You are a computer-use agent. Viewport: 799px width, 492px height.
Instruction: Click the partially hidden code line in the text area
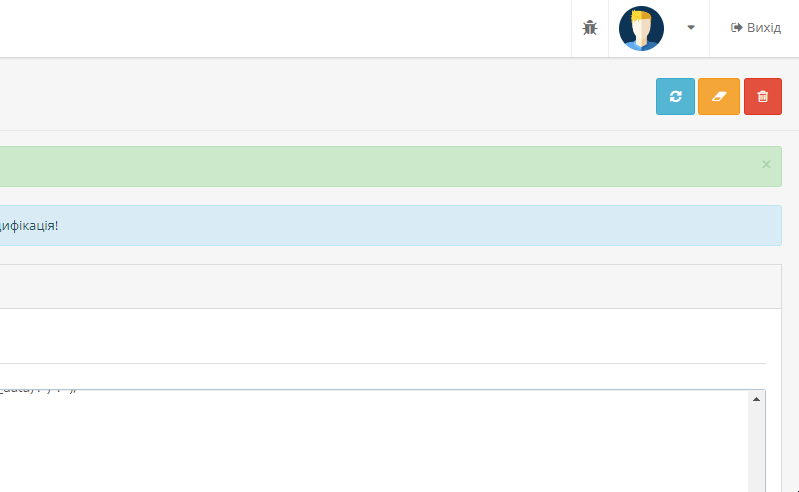point(38,391)
